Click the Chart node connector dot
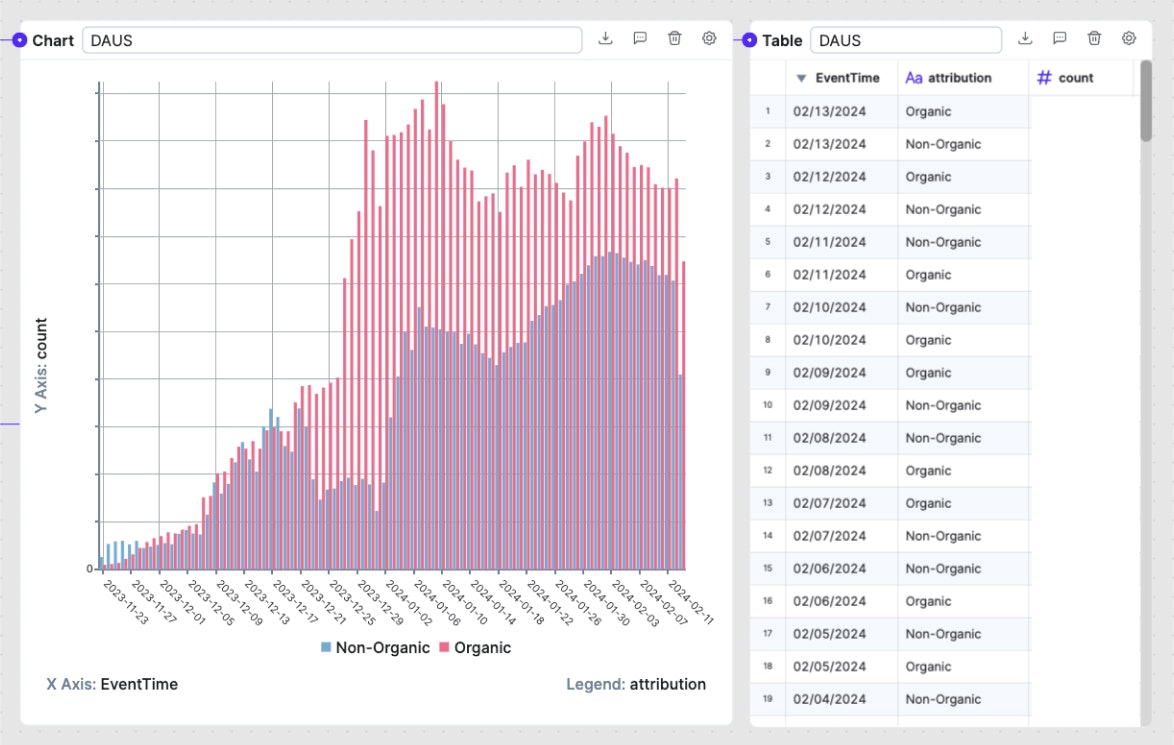 20,40
